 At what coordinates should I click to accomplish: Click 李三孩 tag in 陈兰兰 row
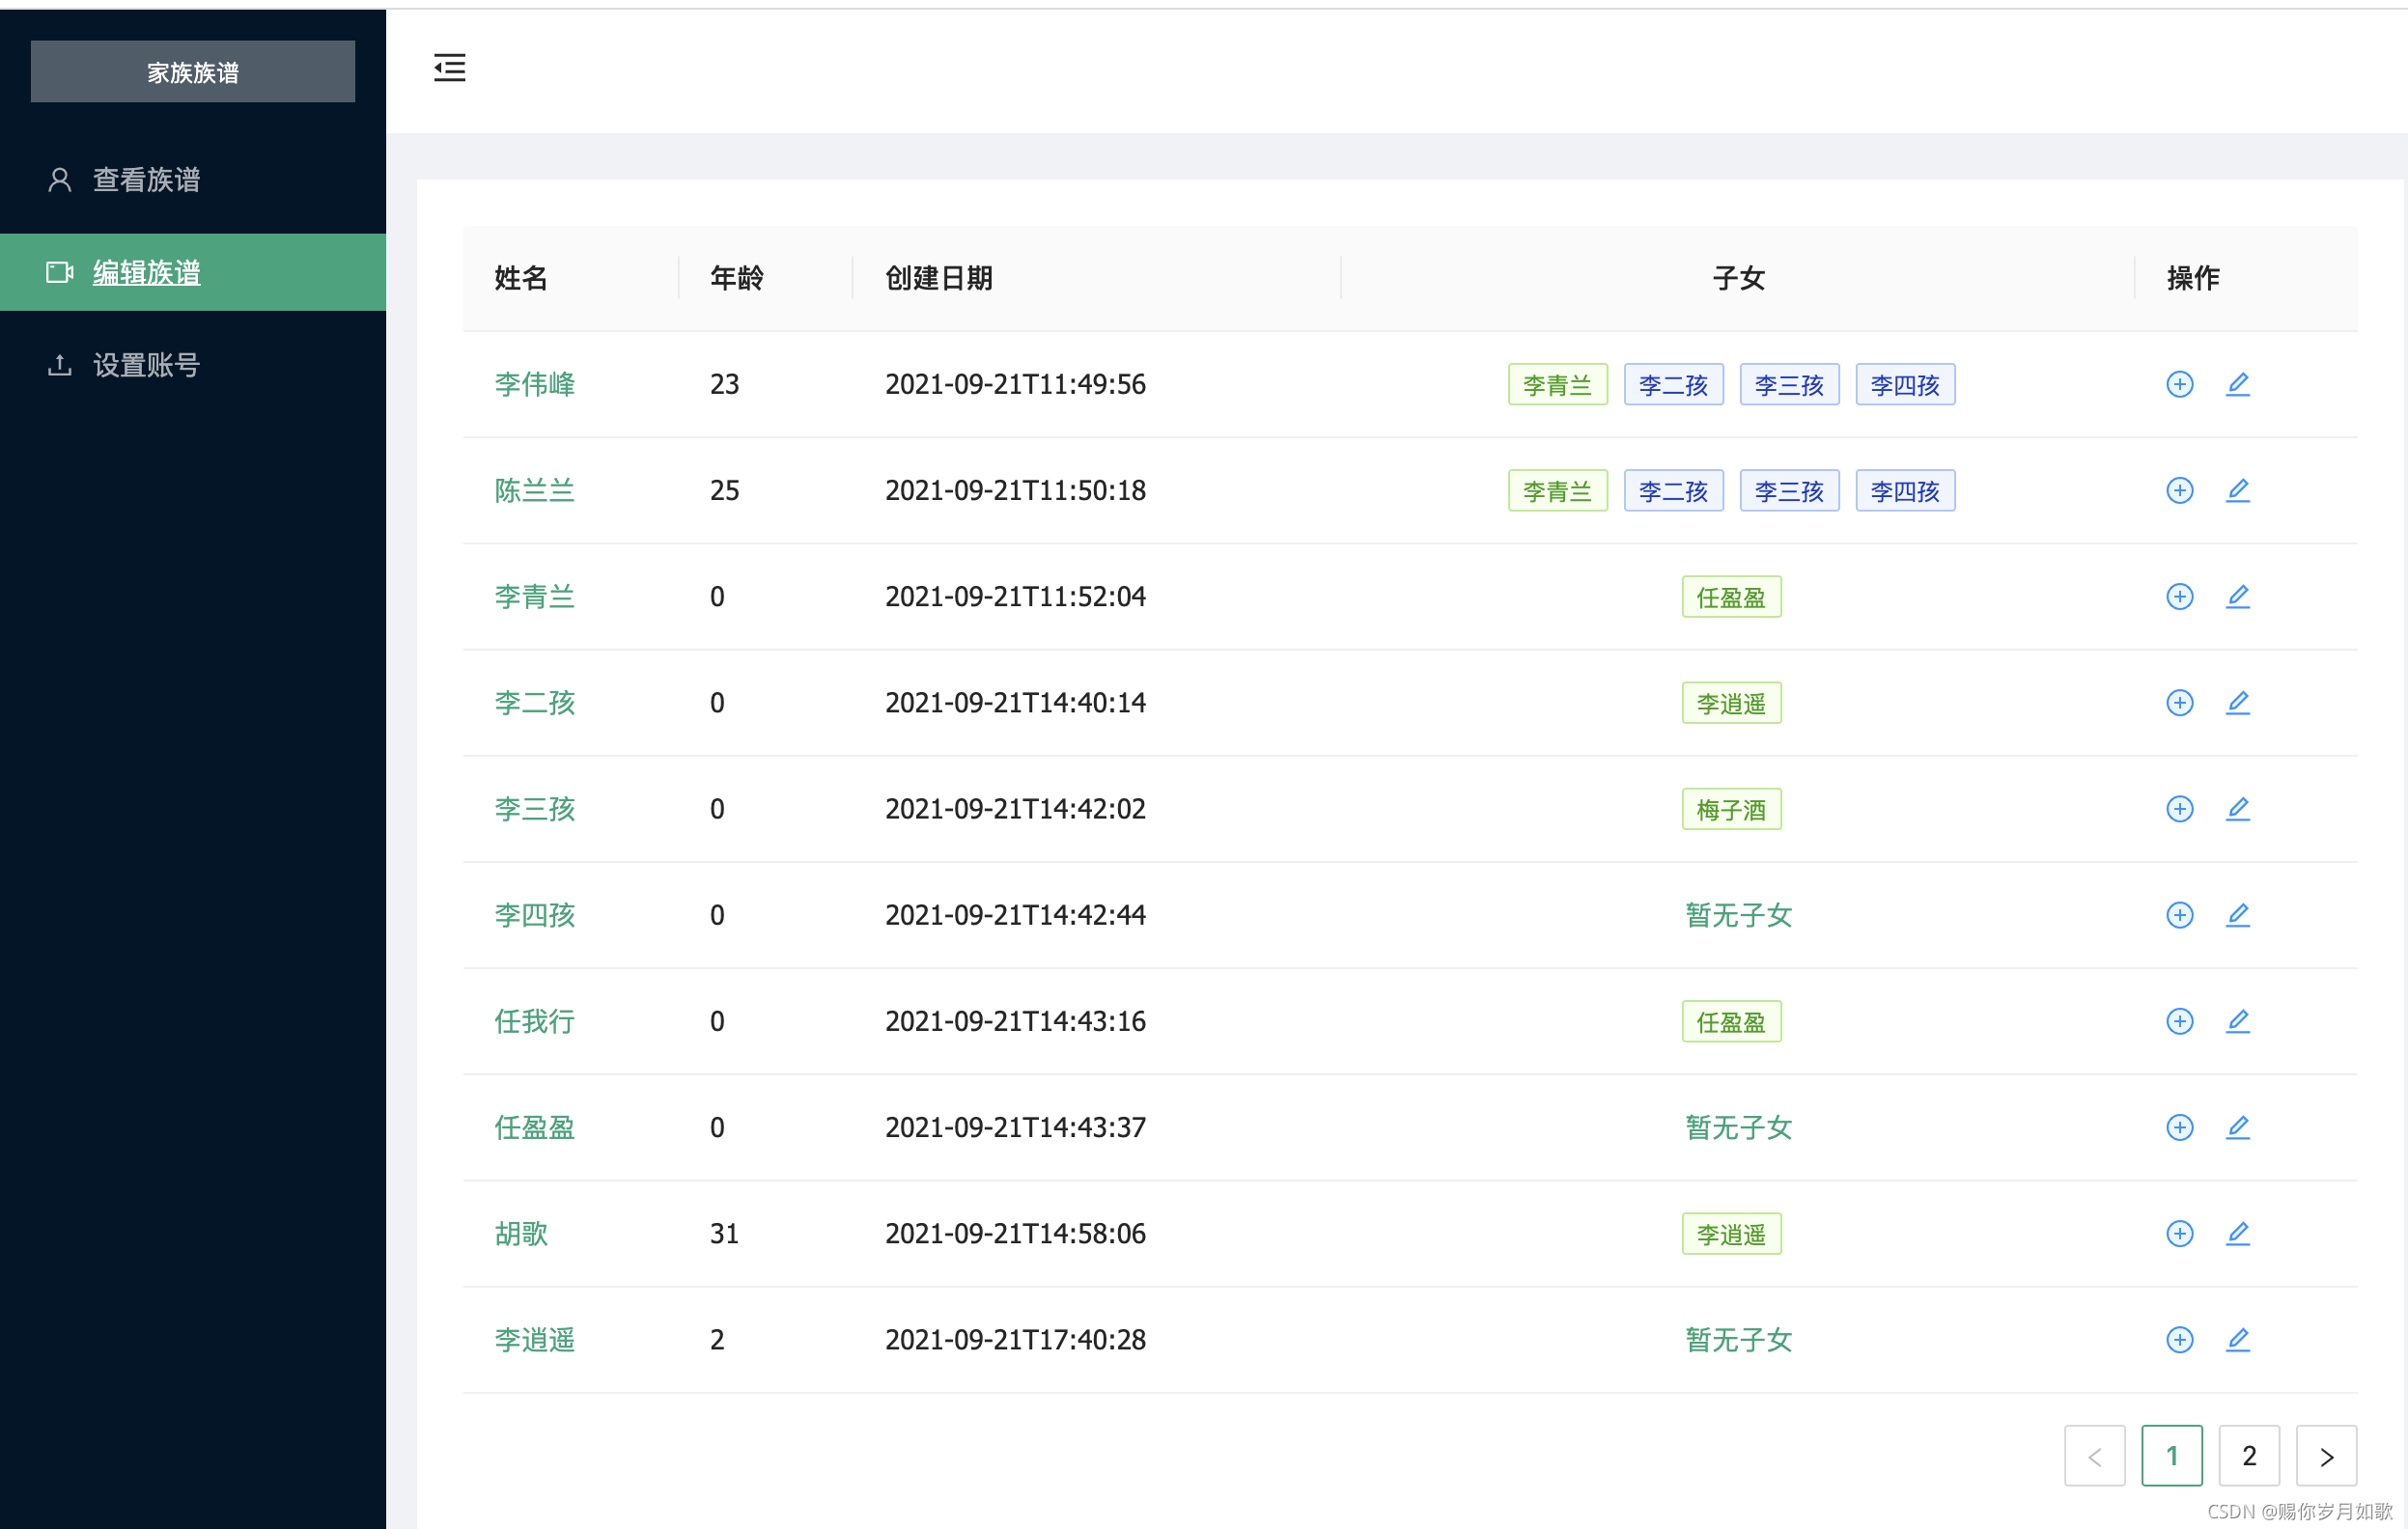tap(1789, 490)
